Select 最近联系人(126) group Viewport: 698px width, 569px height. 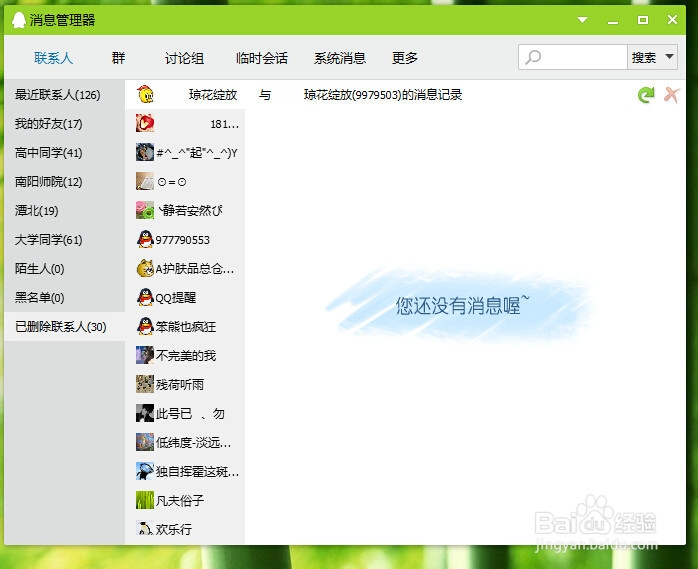(x=65, y=95)
